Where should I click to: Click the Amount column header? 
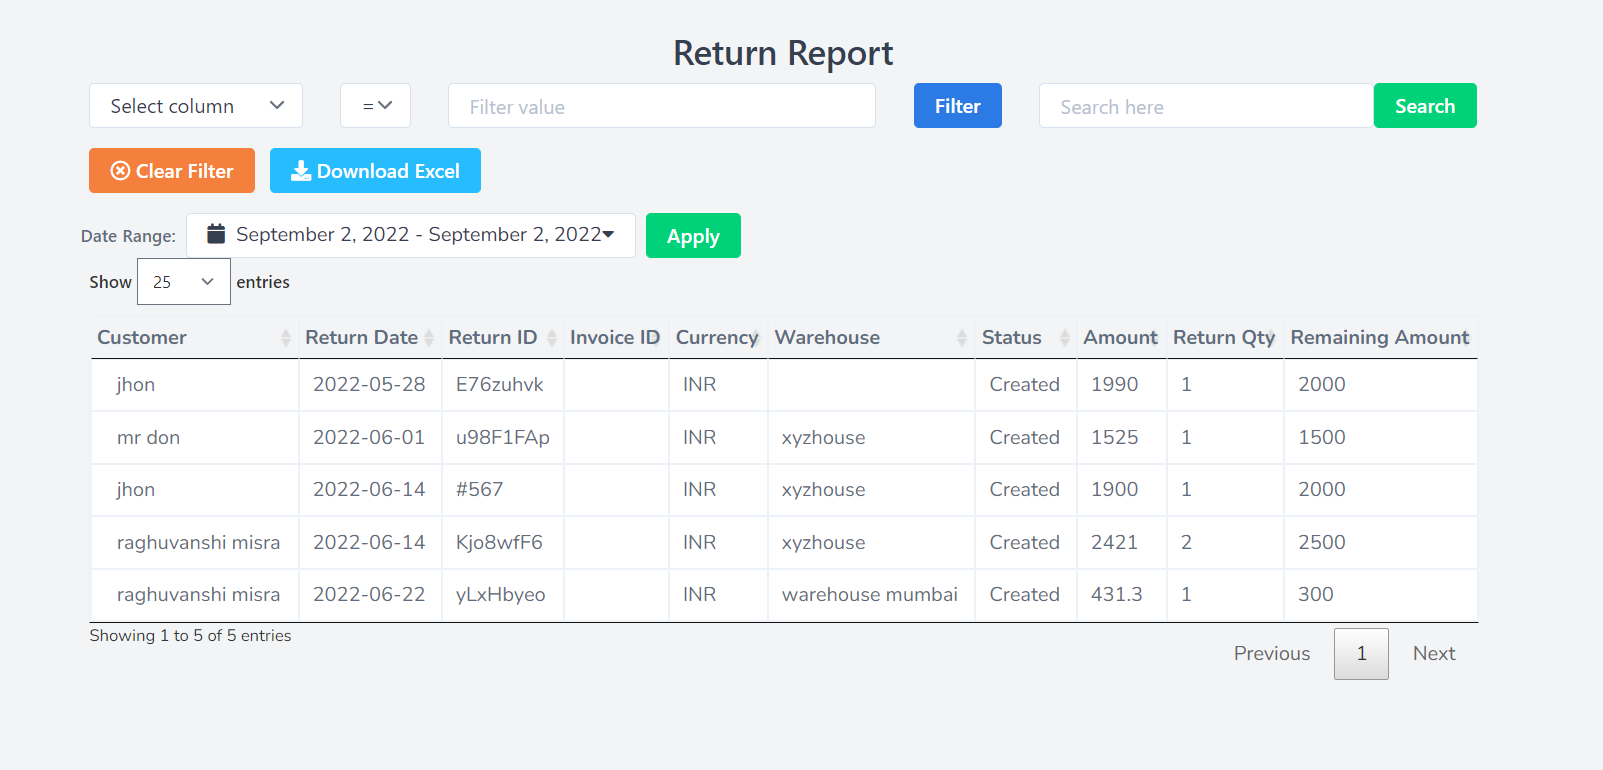pyautogui.click(x=1121, y=338)
